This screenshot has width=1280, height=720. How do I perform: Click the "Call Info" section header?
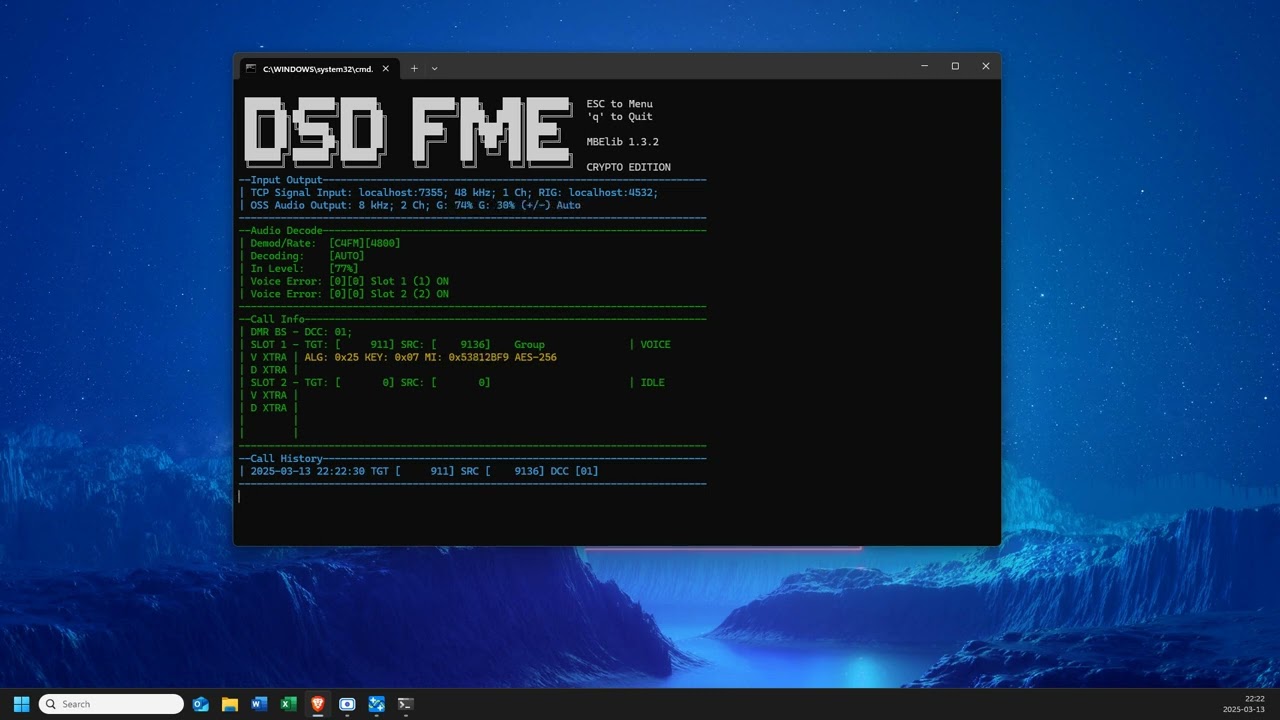pyautogui.click(x=277, y=319)
